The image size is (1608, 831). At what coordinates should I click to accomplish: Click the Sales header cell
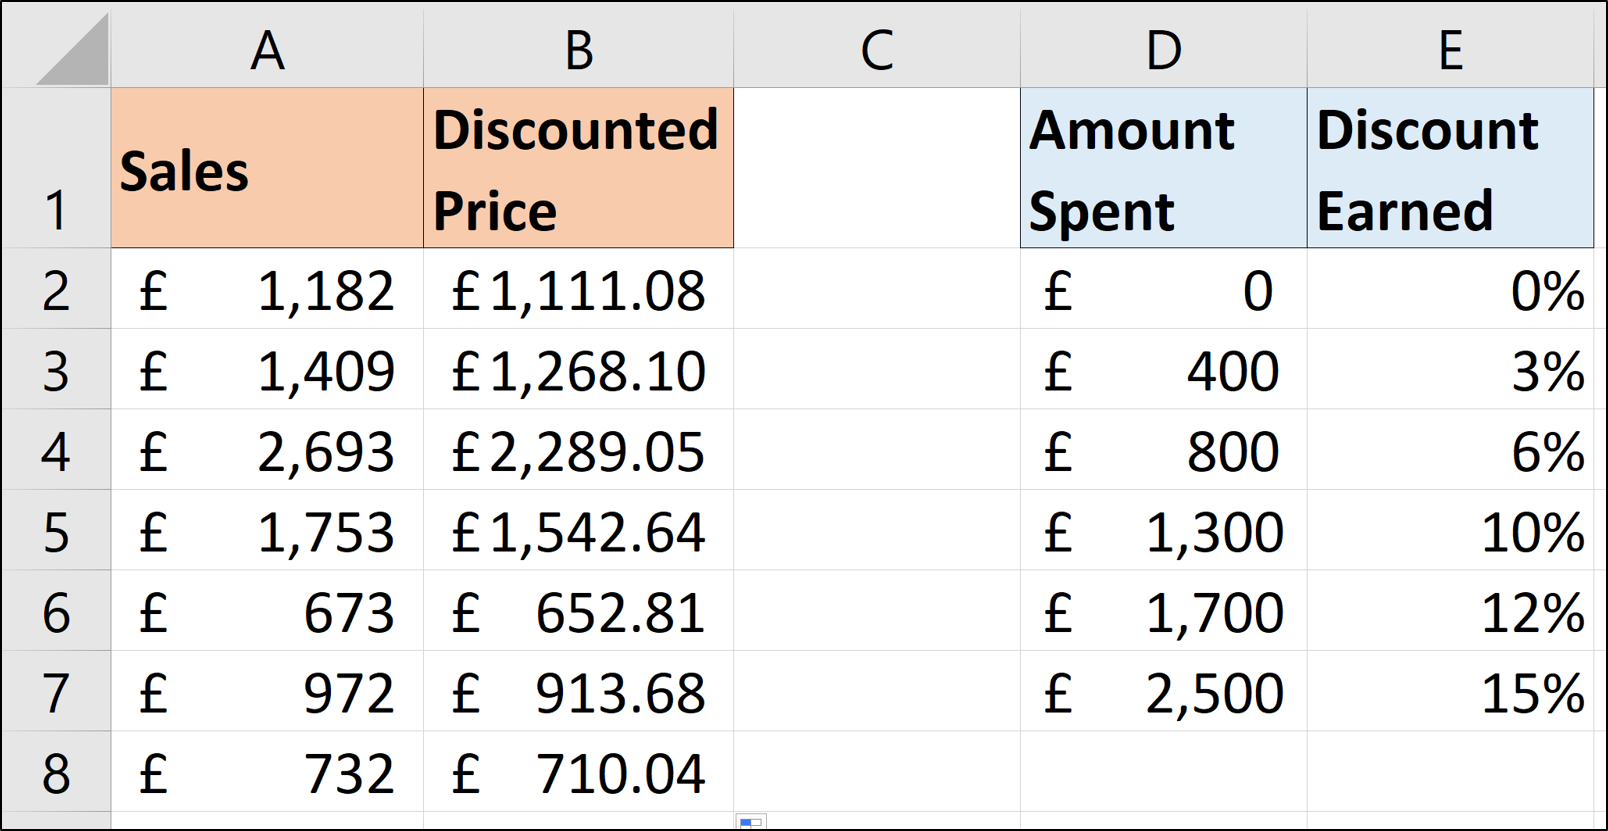[x=267, y=168]
